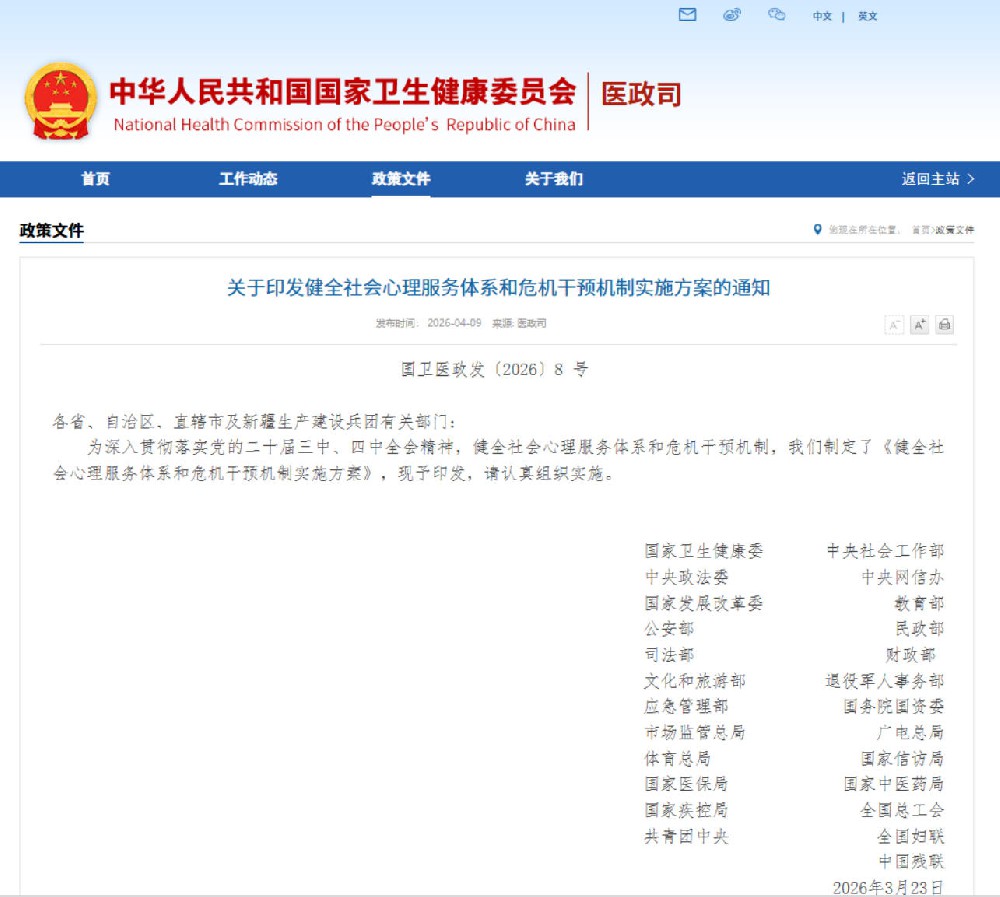This screenshot has height=897, width=1000.
Task: Share the page via WeChat icon
Action: tap(775, 15)
